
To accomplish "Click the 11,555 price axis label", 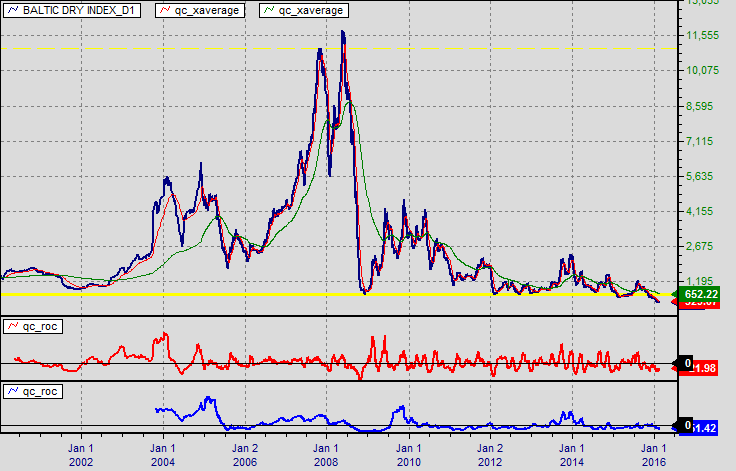I will pos(703,36).
